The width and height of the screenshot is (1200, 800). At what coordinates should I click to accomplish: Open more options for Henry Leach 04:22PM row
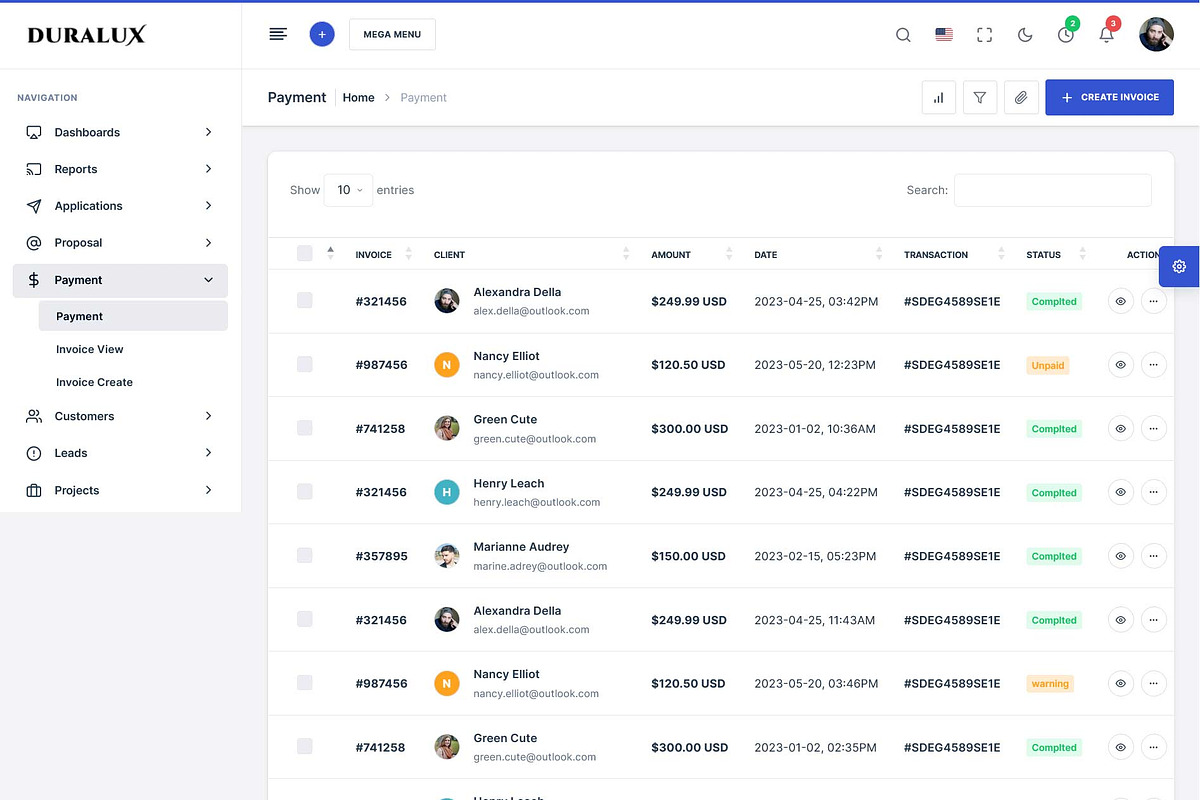click(x=1154, y=492)
